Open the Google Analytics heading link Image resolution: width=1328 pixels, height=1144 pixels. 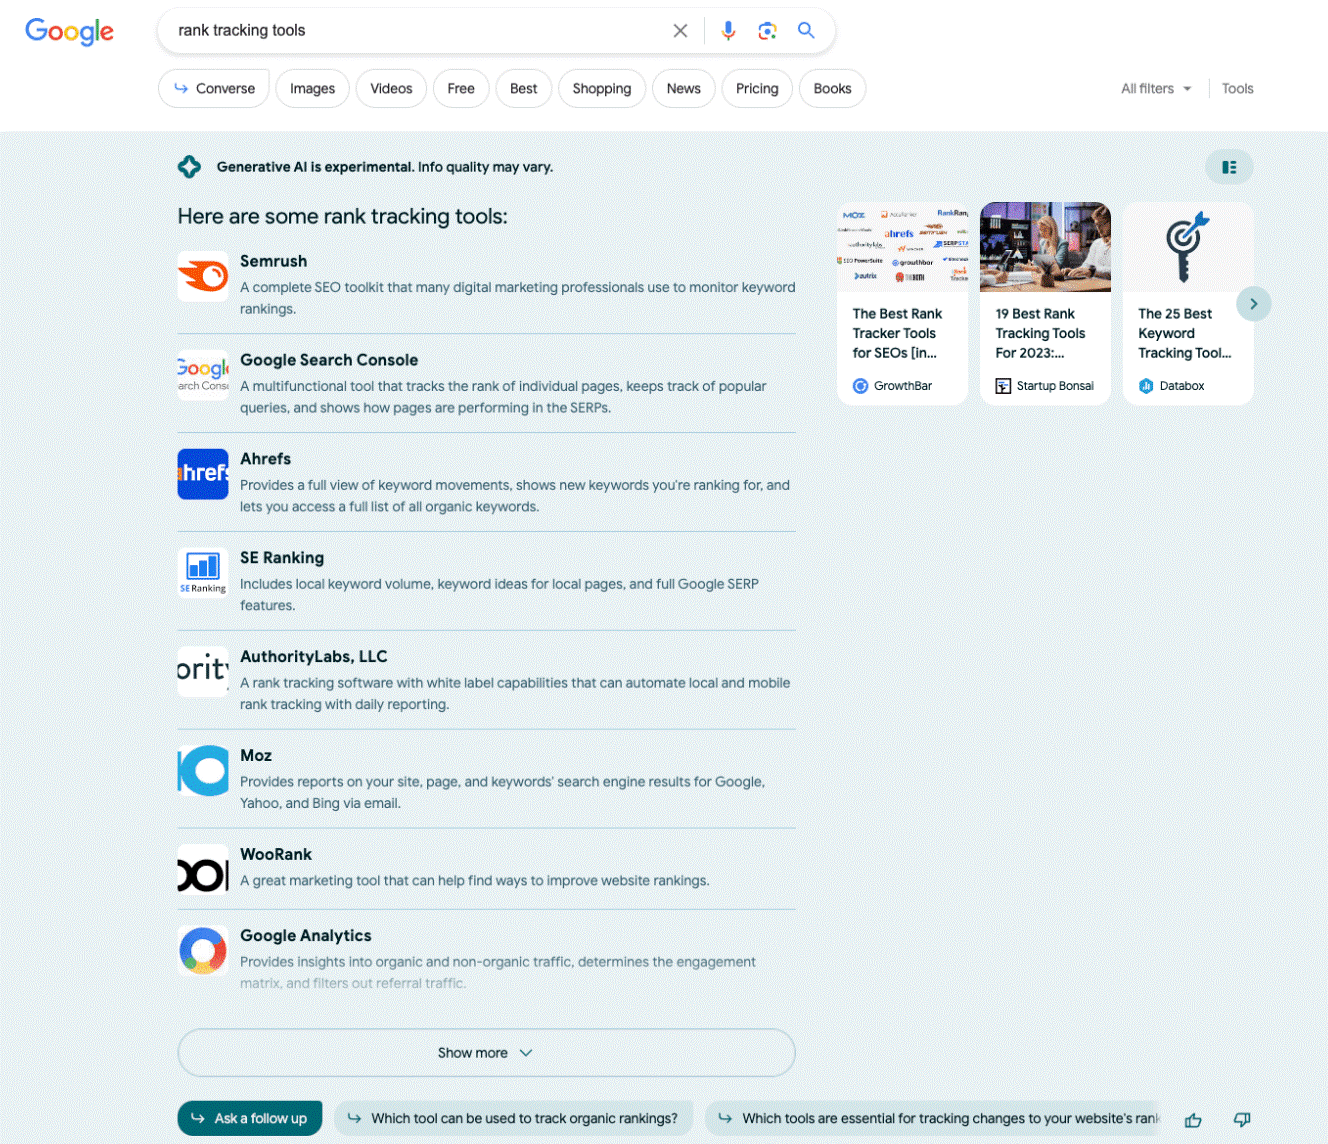click(x=305, y=936)
